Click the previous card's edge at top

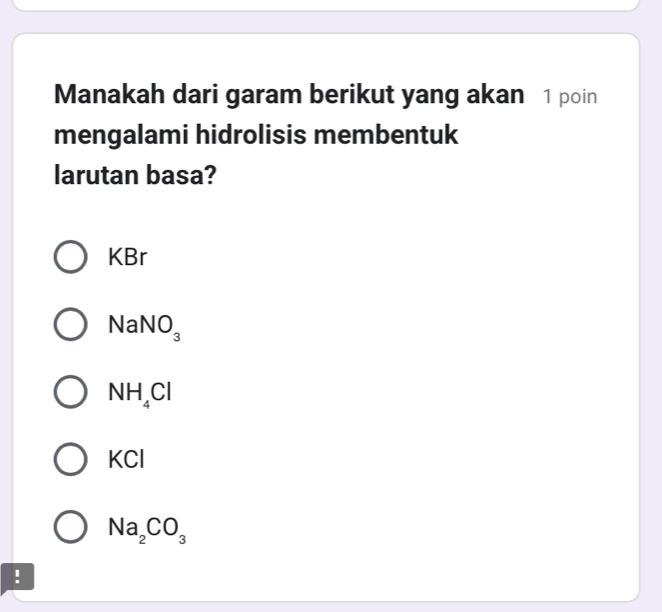tap(331, 6)
